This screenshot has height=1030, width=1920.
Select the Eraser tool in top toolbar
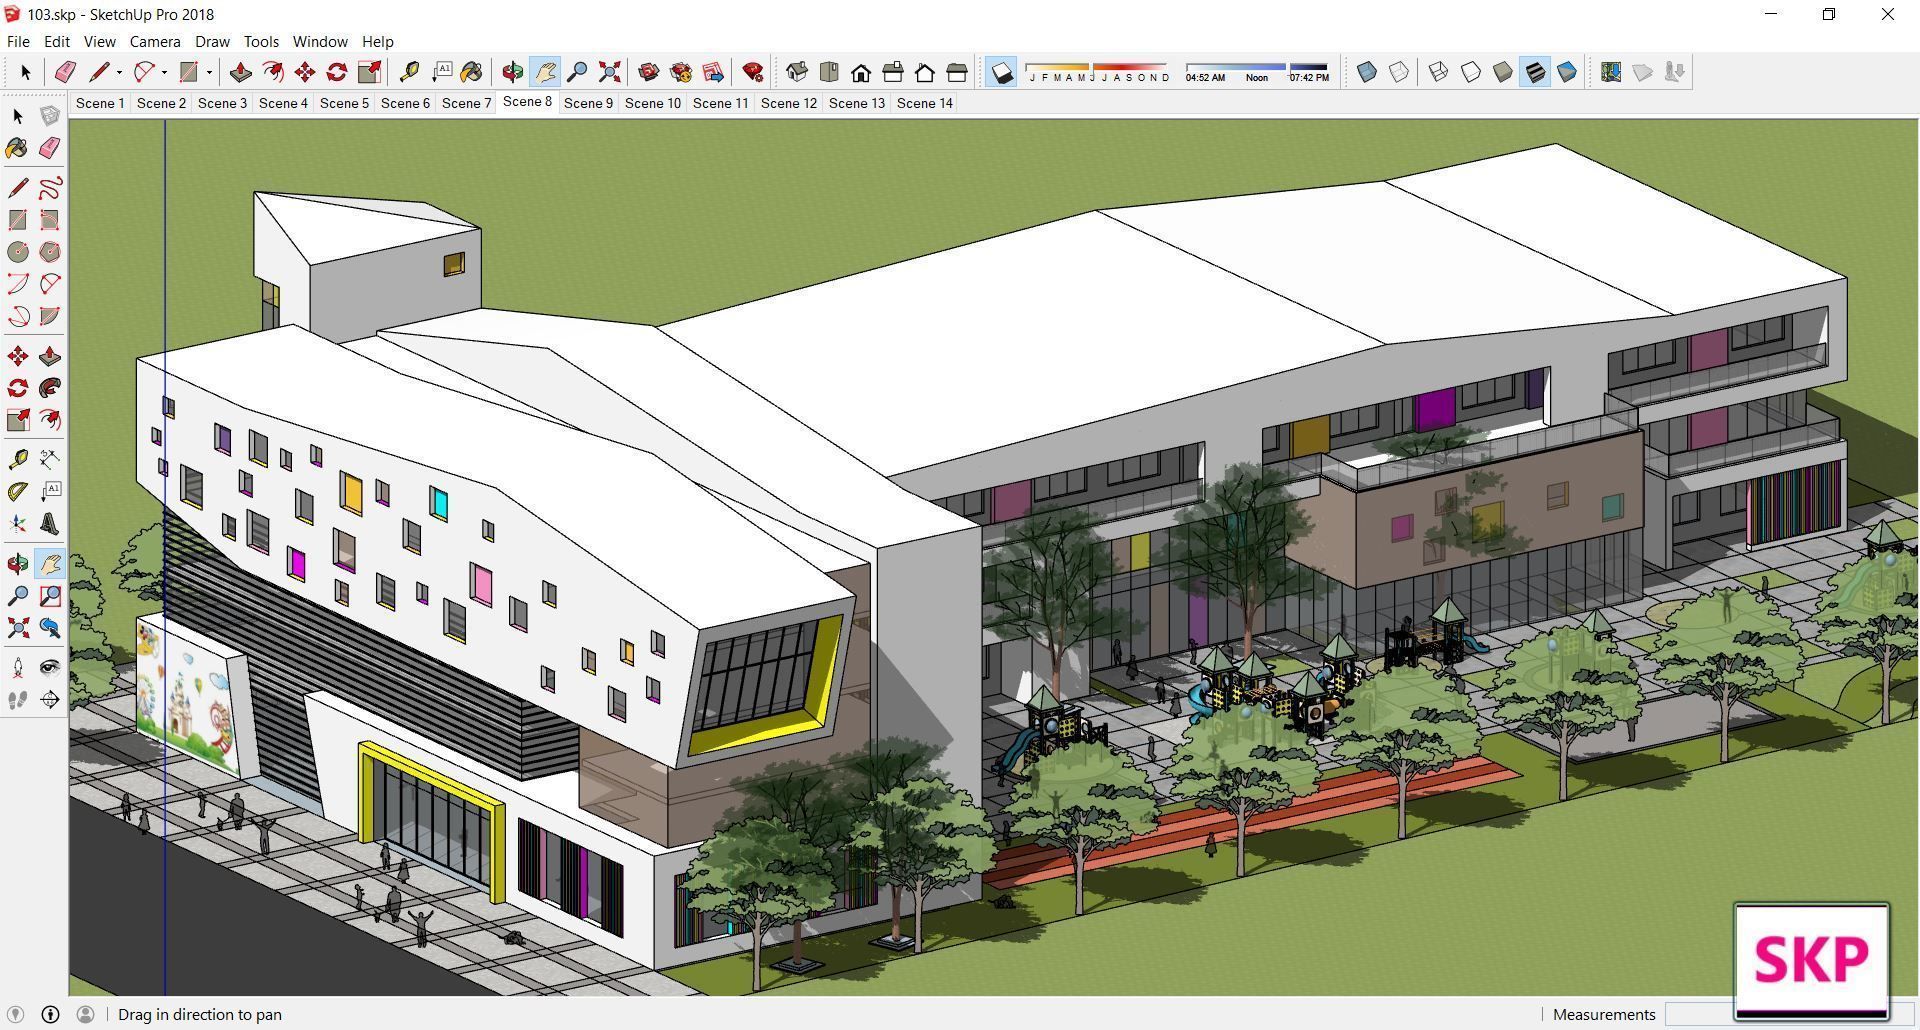coord(65,72)
